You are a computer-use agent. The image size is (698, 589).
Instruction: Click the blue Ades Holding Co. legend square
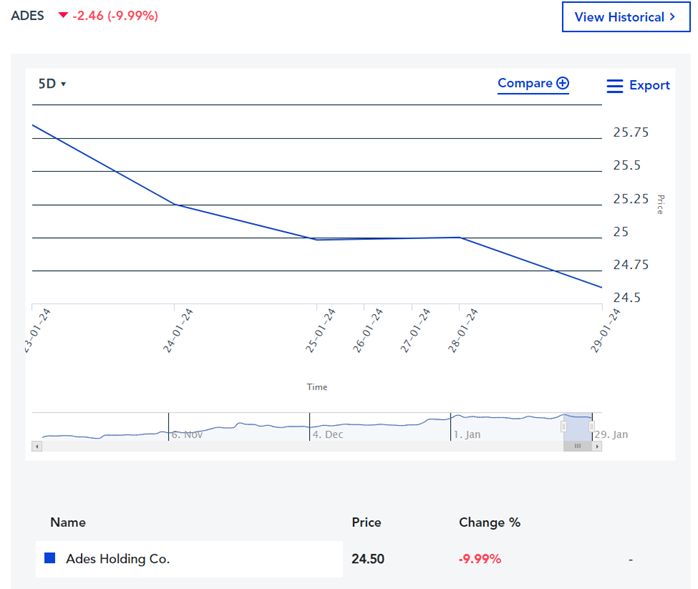tap(50, 559)
